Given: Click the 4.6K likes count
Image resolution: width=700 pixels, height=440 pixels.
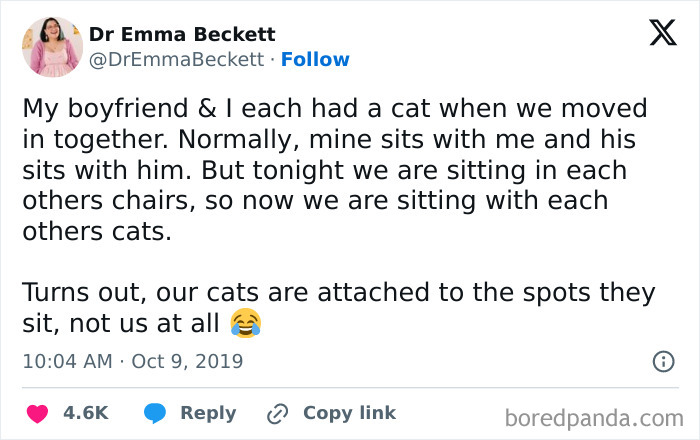Looking at the screenshot, I should pyautogui.click(x=85, y=413).
